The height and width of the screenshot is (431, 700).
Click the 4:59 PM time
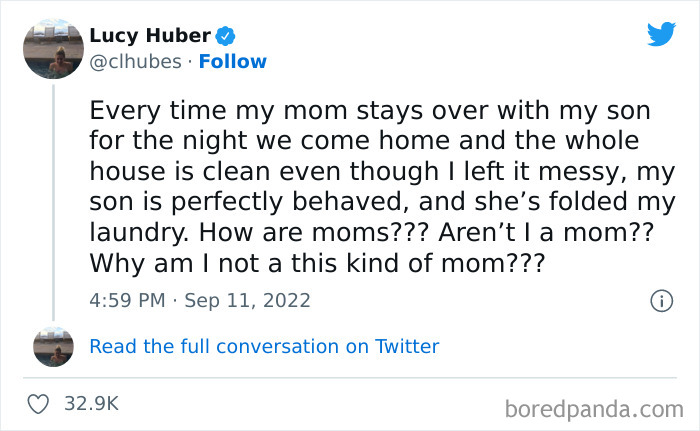tap(125, 300)
